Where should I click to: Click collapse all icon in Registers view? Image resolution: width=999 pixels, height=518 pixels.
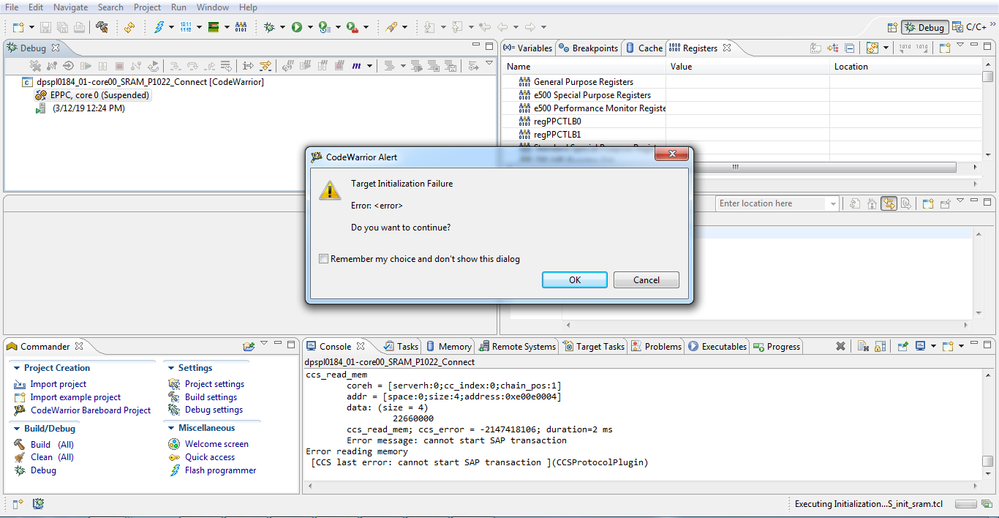click(x=850, y=48)
